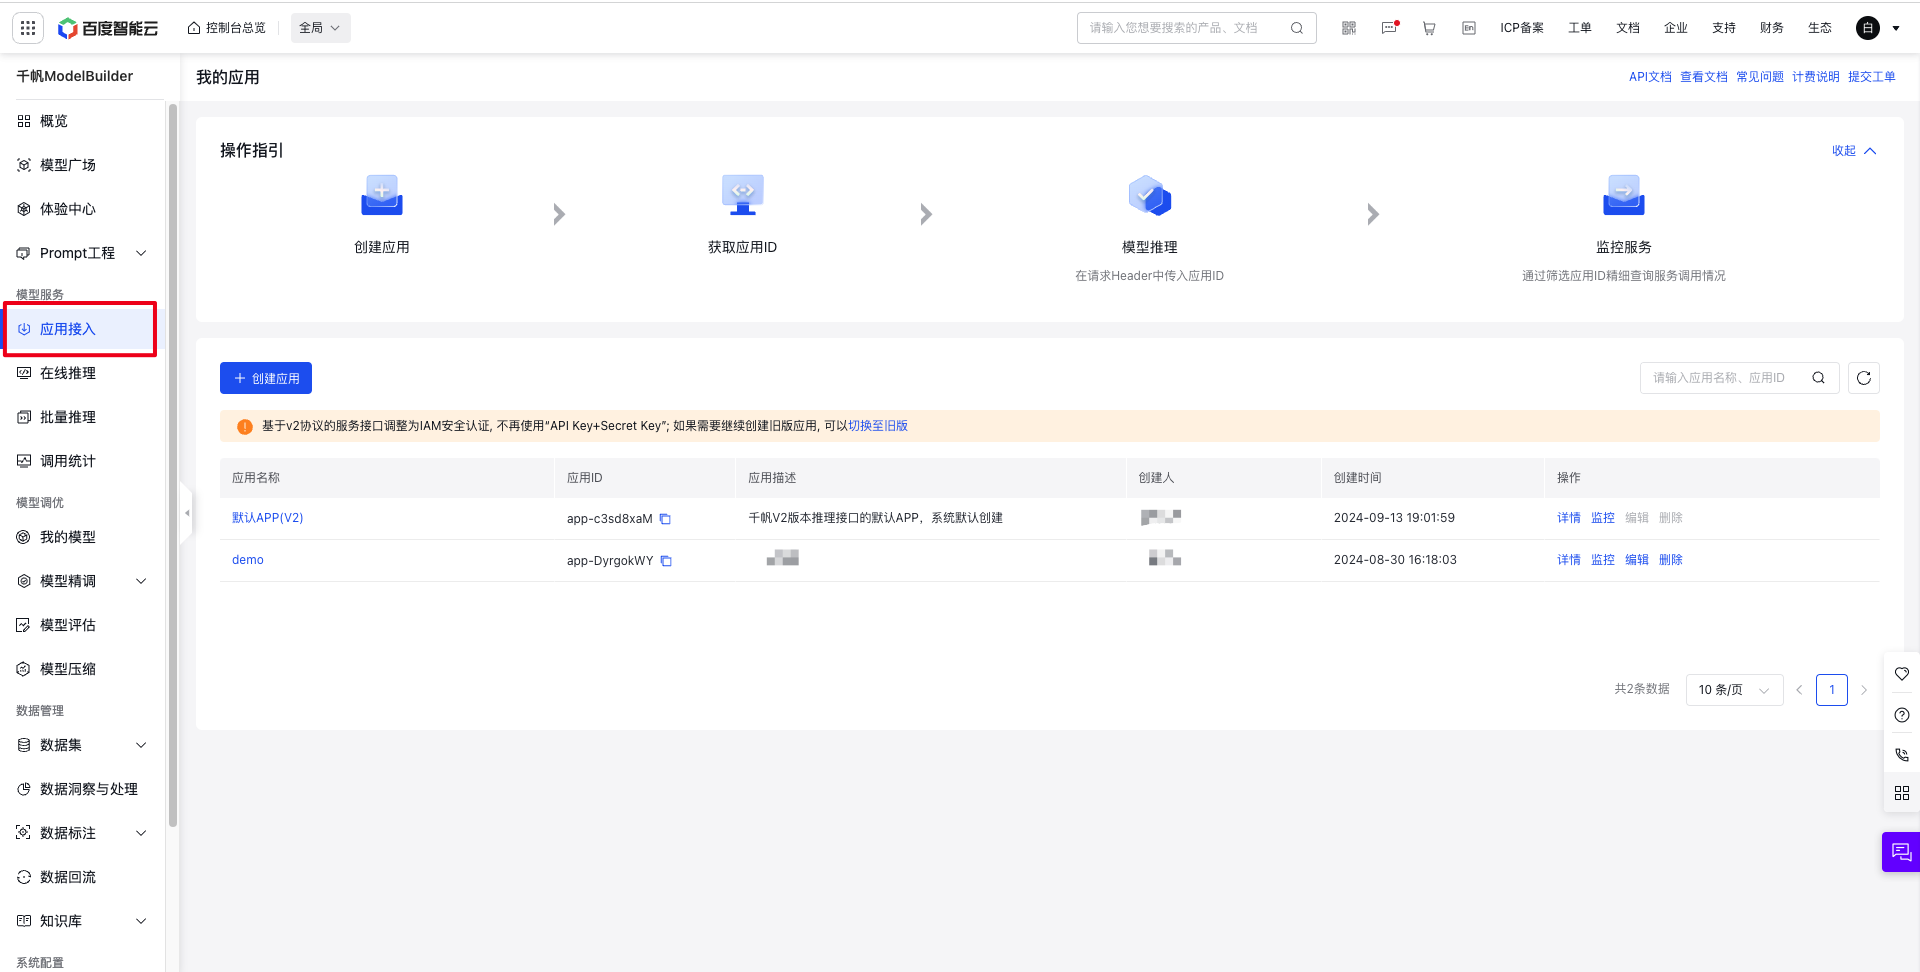Click 删除 for the demo app
This screenshot has height=972, width=1920.
1671,560
